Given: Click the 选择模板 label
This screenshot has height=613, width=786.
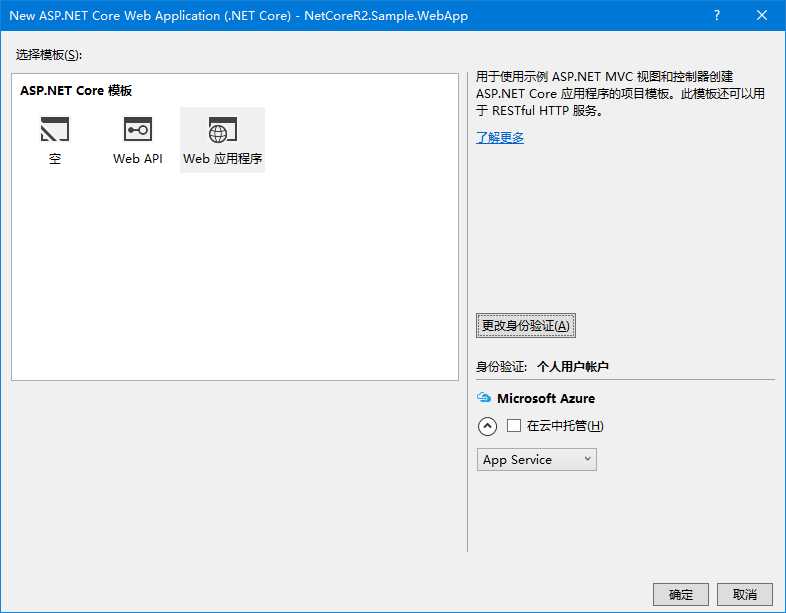Looking at the screenshot, I should tap(49, 55).
